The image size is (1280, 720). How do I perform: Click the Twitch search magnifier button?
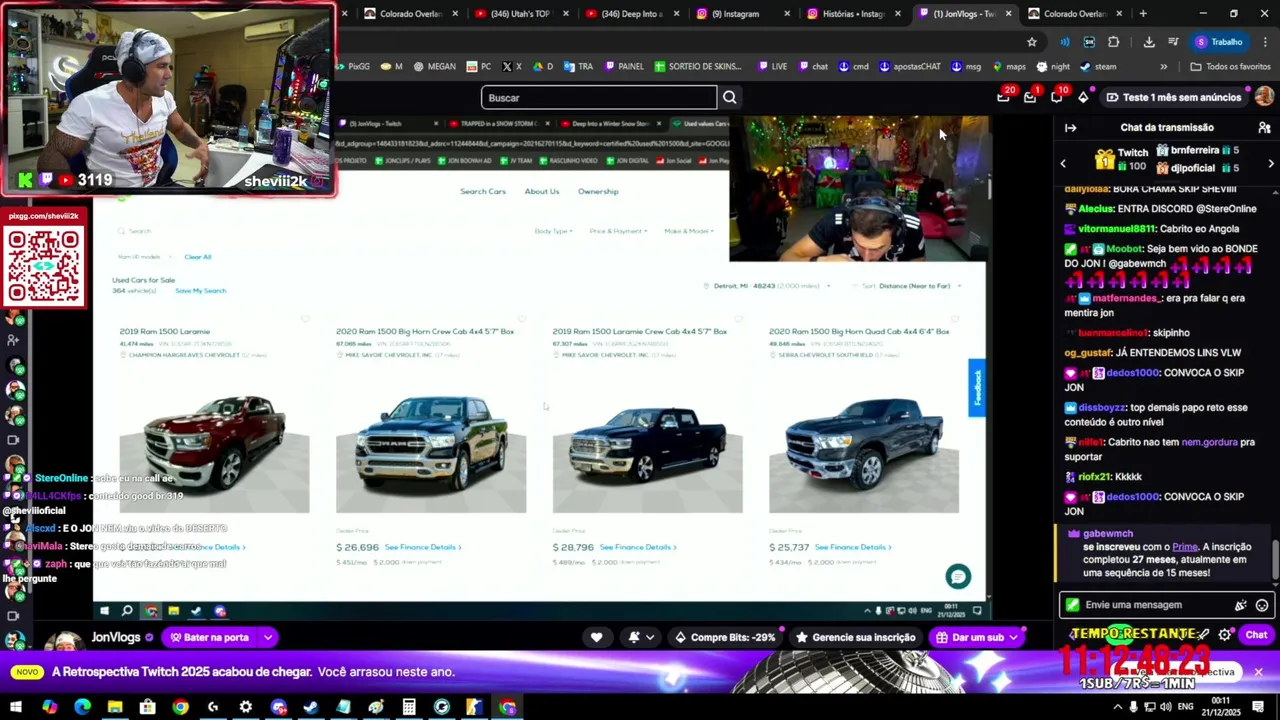(730, 97)
